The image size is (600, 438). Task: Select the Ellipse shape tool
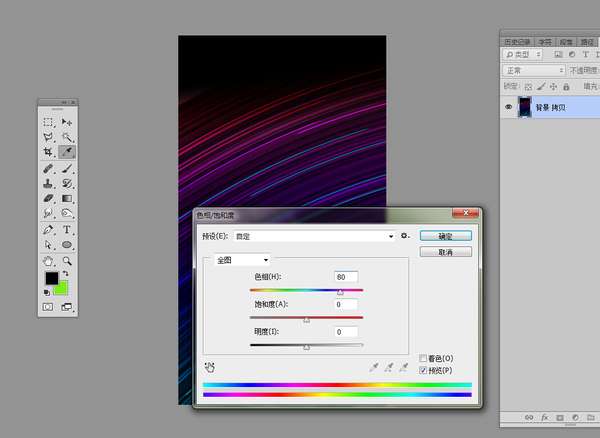(67, 244)
